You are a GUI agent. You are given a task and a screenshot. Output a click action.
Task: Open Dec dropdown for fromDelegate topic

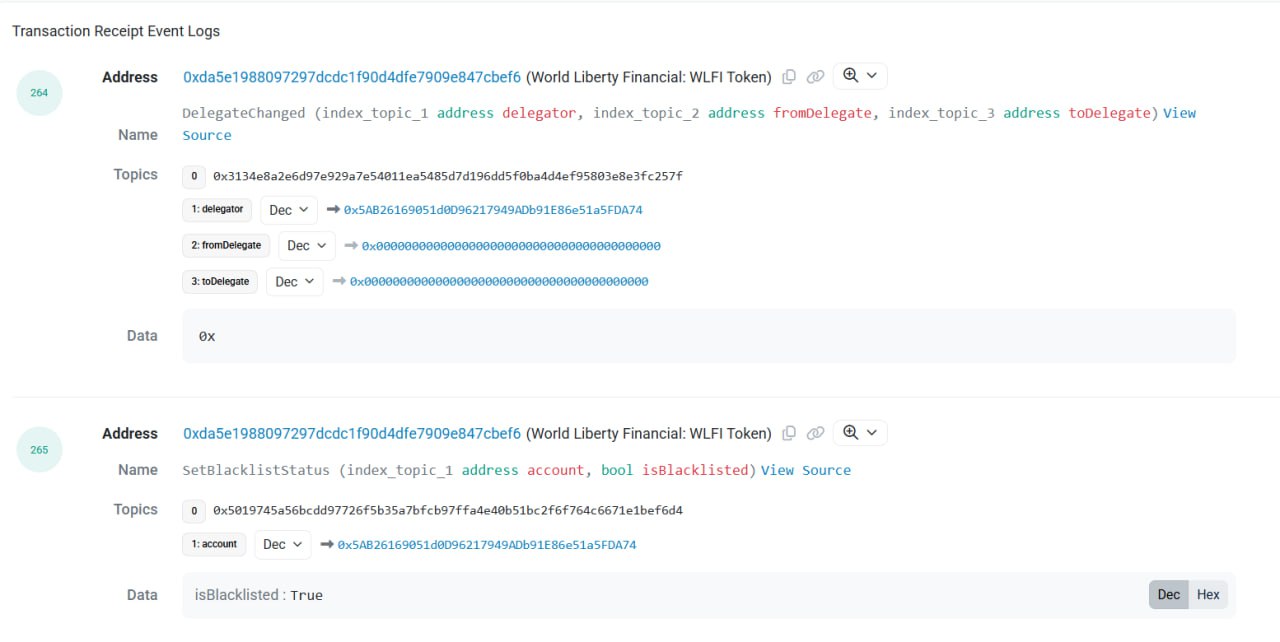pos(307,245)
